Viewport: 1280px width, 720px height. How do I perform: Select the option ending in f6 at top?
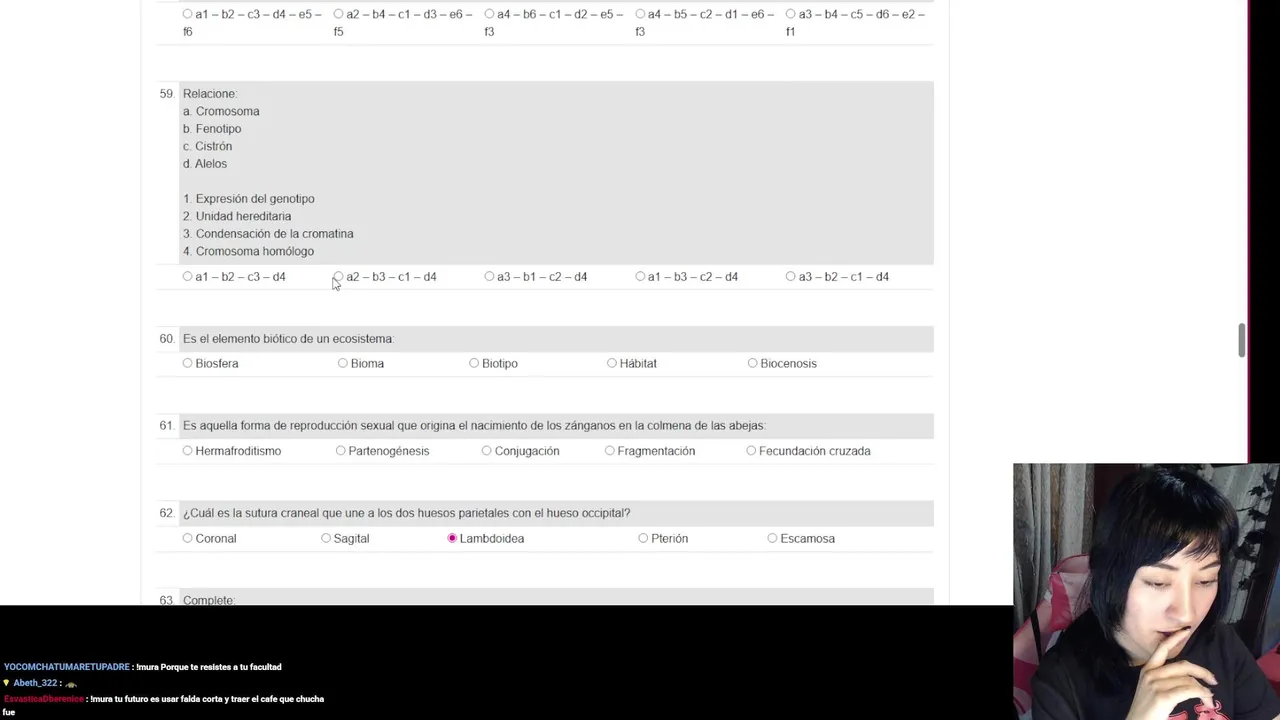point(187,14)
